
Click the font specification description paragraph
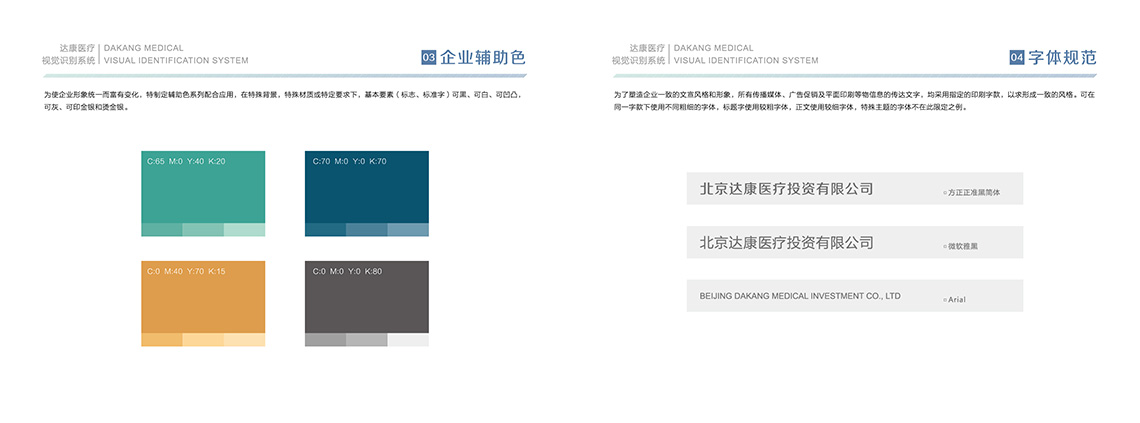click(854, 100)
